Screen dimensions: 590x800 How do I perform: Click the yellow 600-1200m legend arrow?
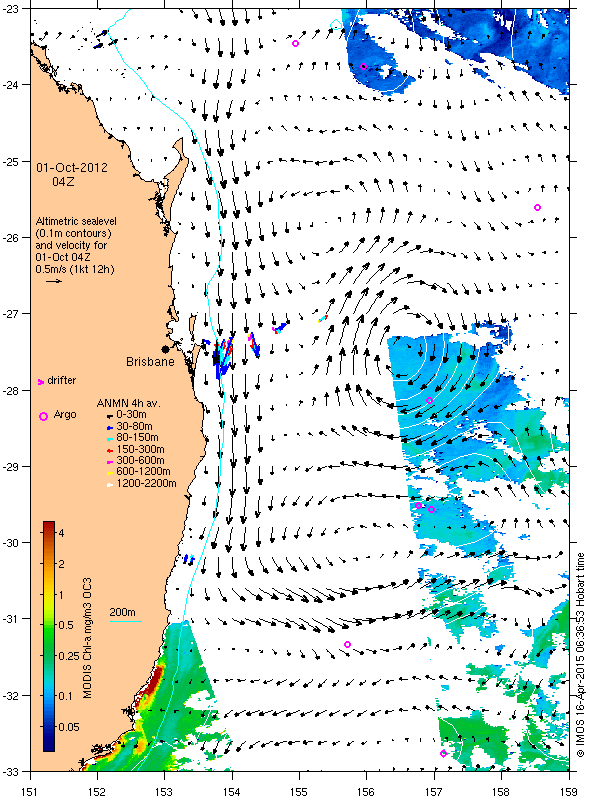click(x=109, y=473)
